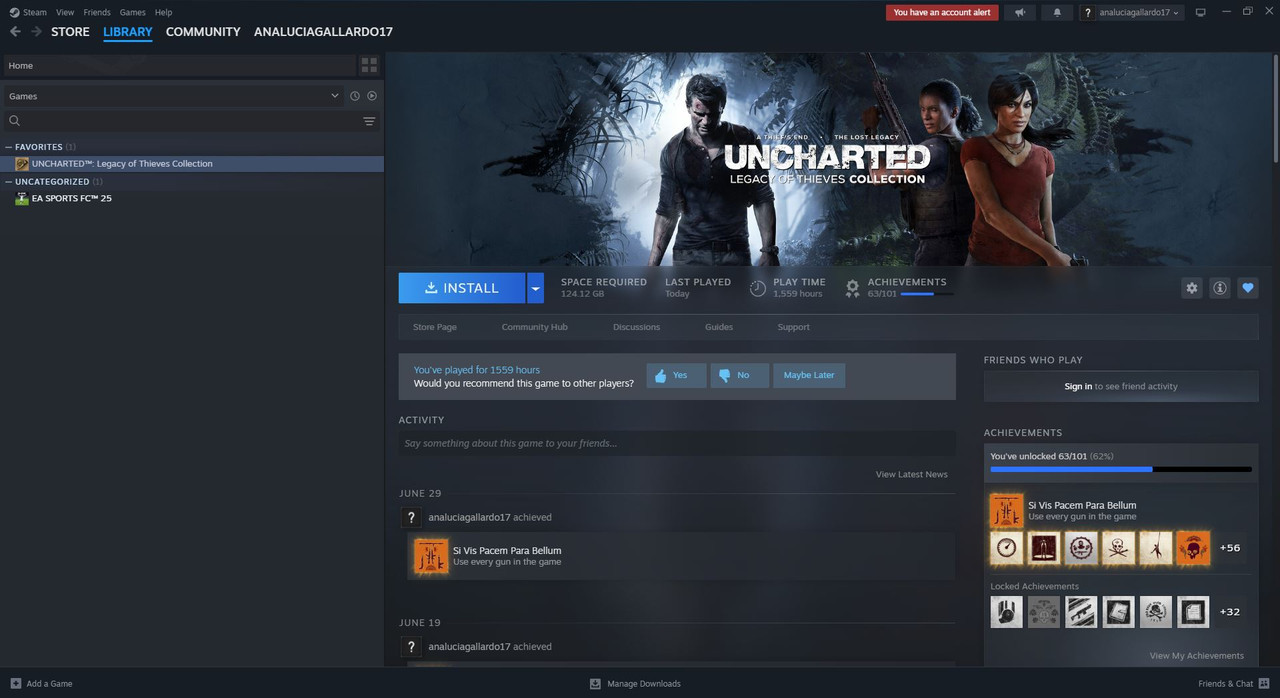Show +32 more locked achievements
The width and height of the screenshot is (1280, 698).
(x=1230, y=612)
